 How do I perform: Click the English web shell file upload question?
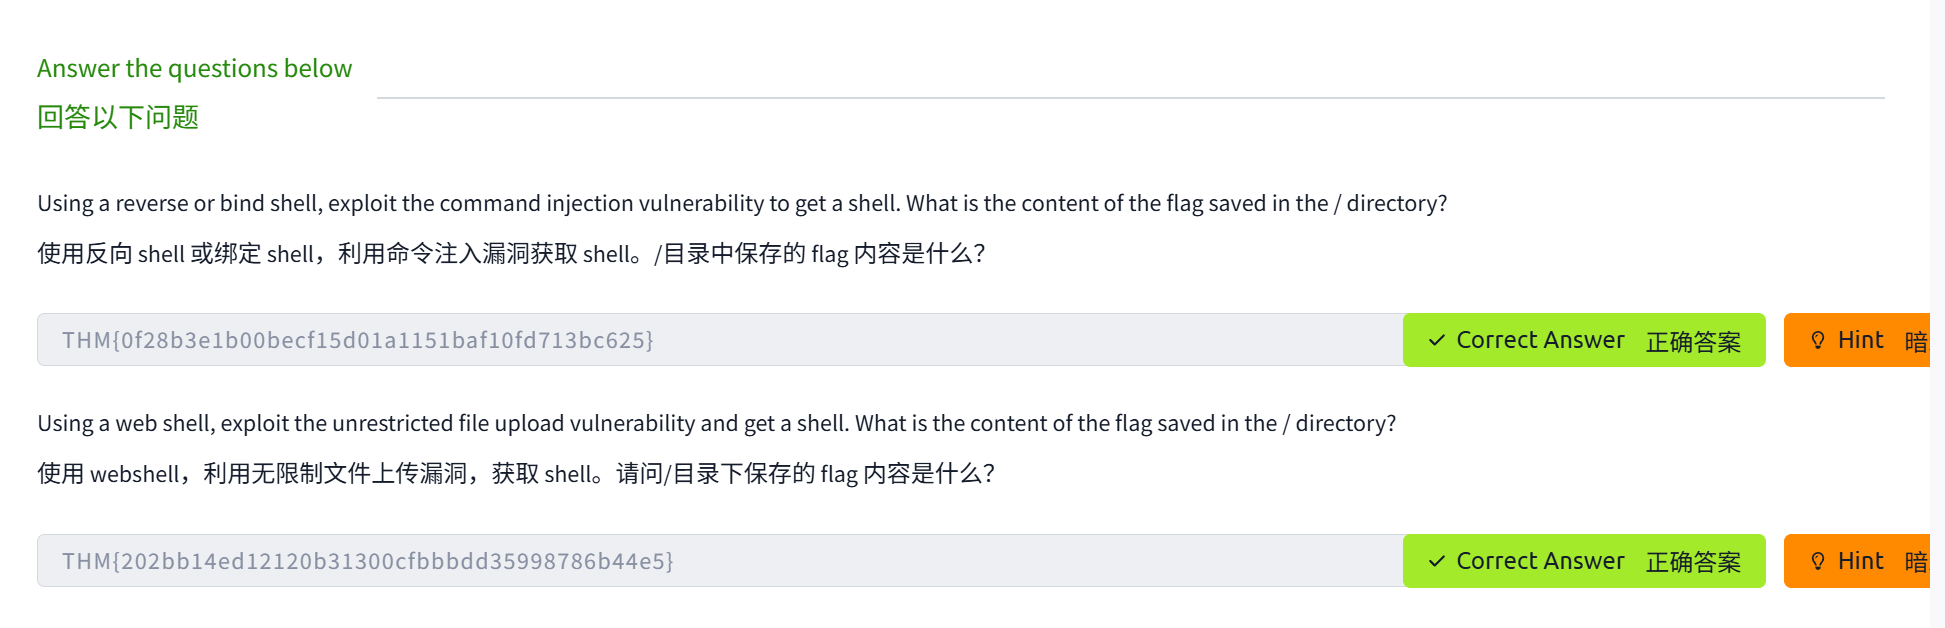point(716,424)
